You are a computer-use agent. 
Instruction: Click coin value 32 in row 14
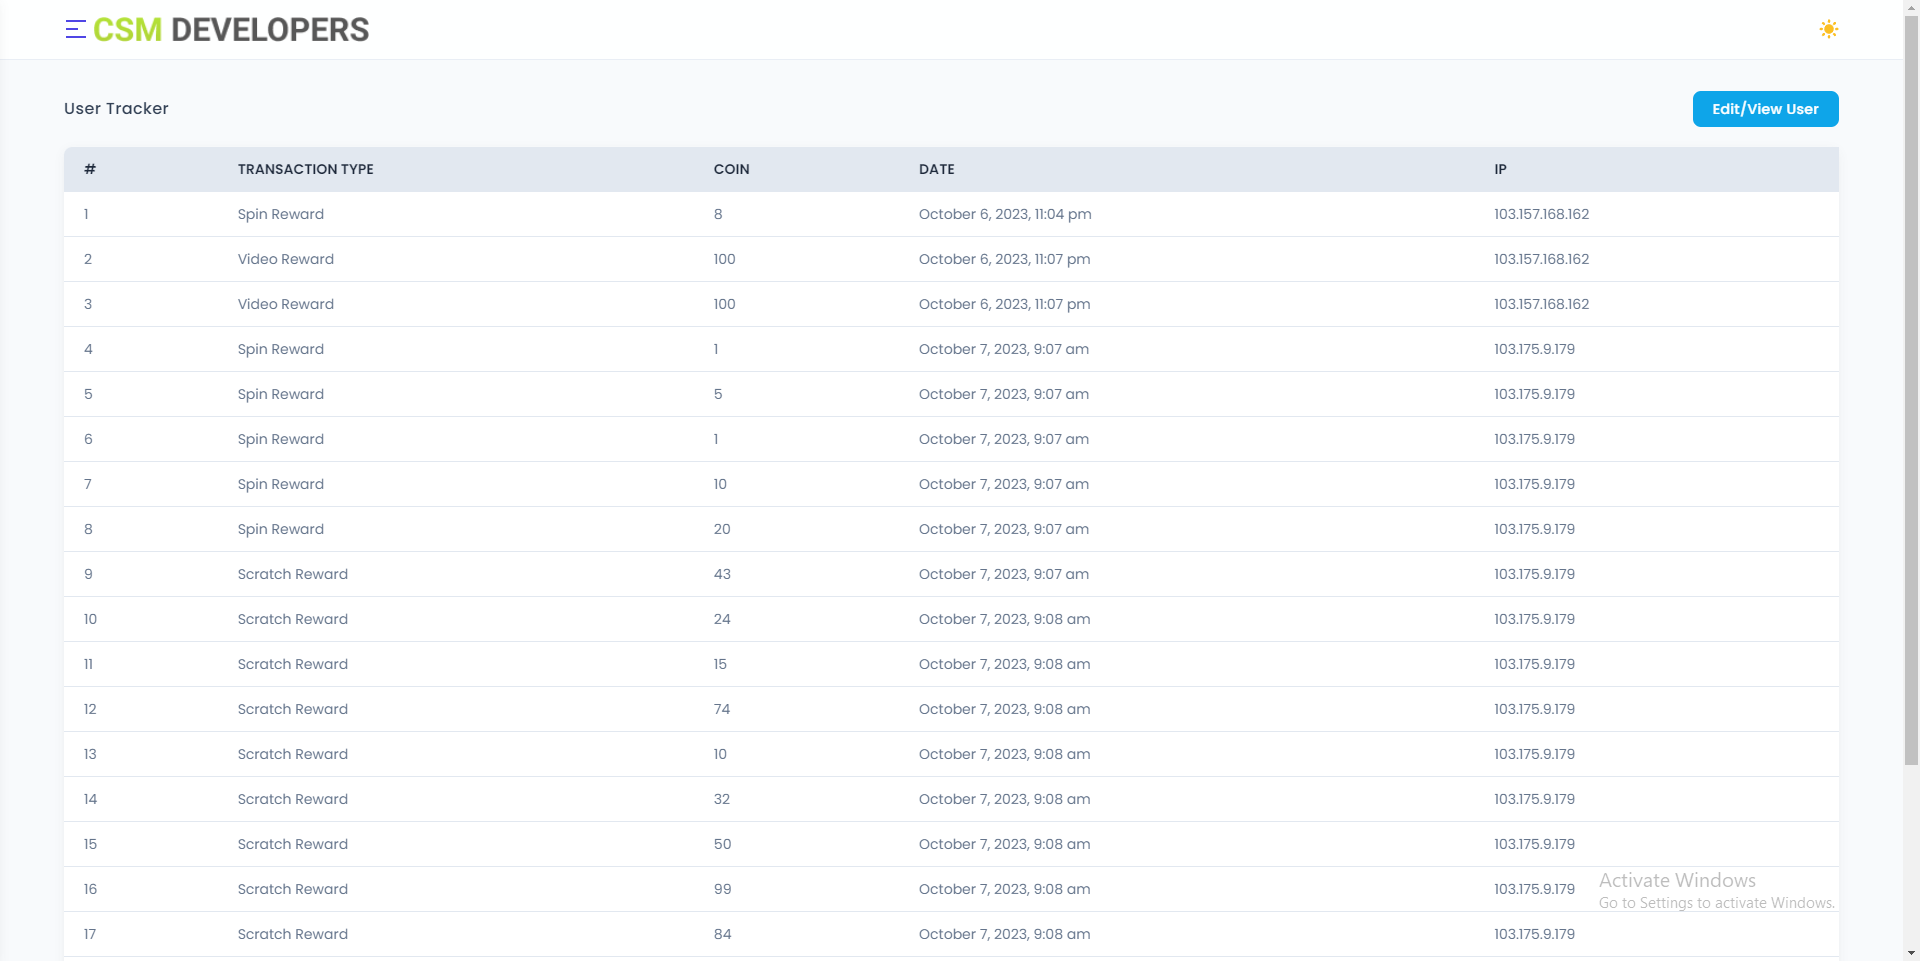(722, 799)
